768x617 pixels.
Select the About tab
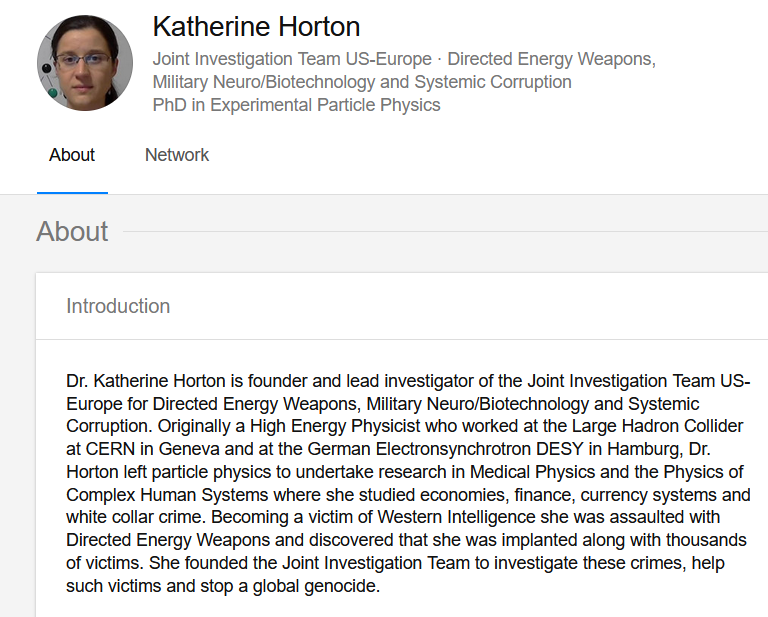pos(72,155)
